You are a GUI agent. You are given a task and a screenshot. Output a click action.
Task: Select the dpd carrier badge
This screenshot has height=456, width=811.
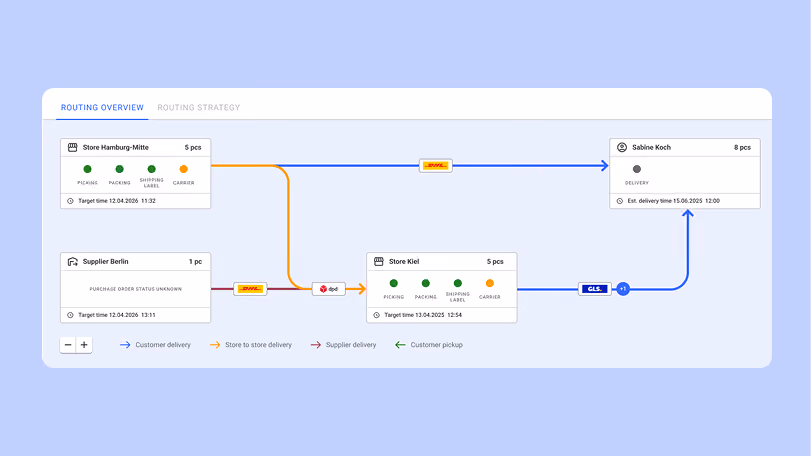click(328, 289)
